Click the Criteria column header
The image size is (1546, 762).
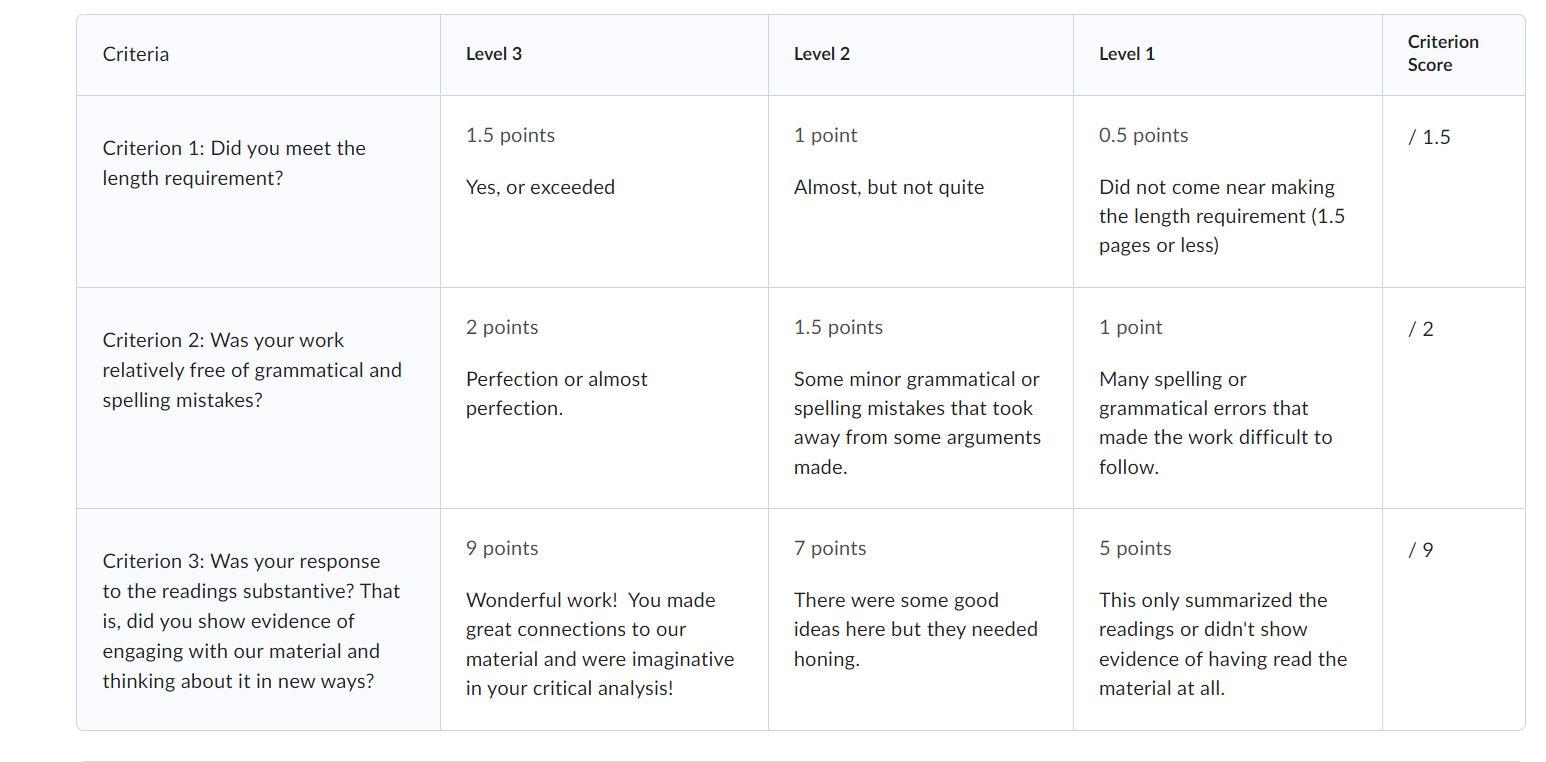[x=136, y=55]
